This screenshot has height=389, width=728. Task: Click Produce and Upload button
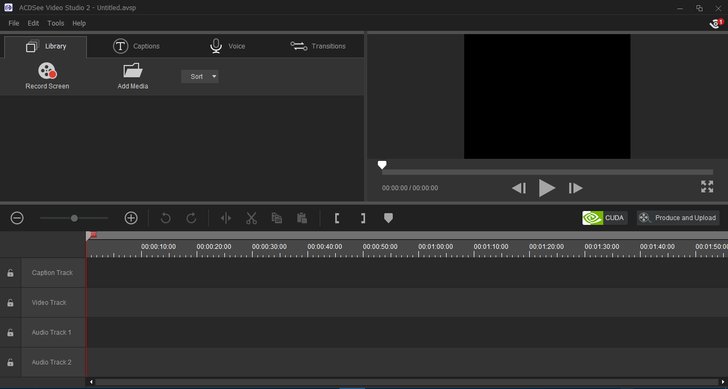(678, 218)
